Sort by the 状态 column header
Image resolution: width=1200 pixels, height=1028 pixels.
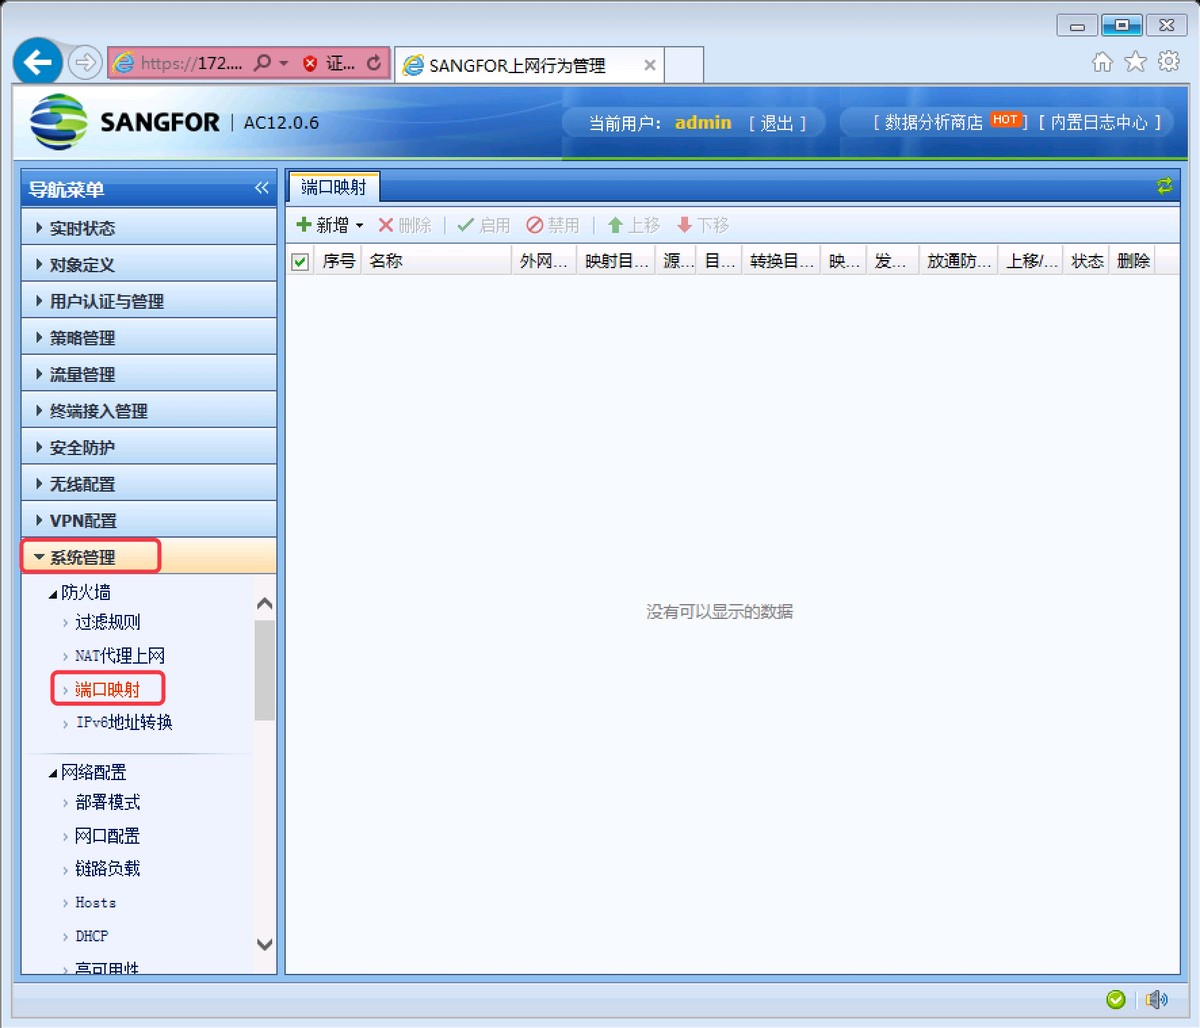tap(1086, 261)
